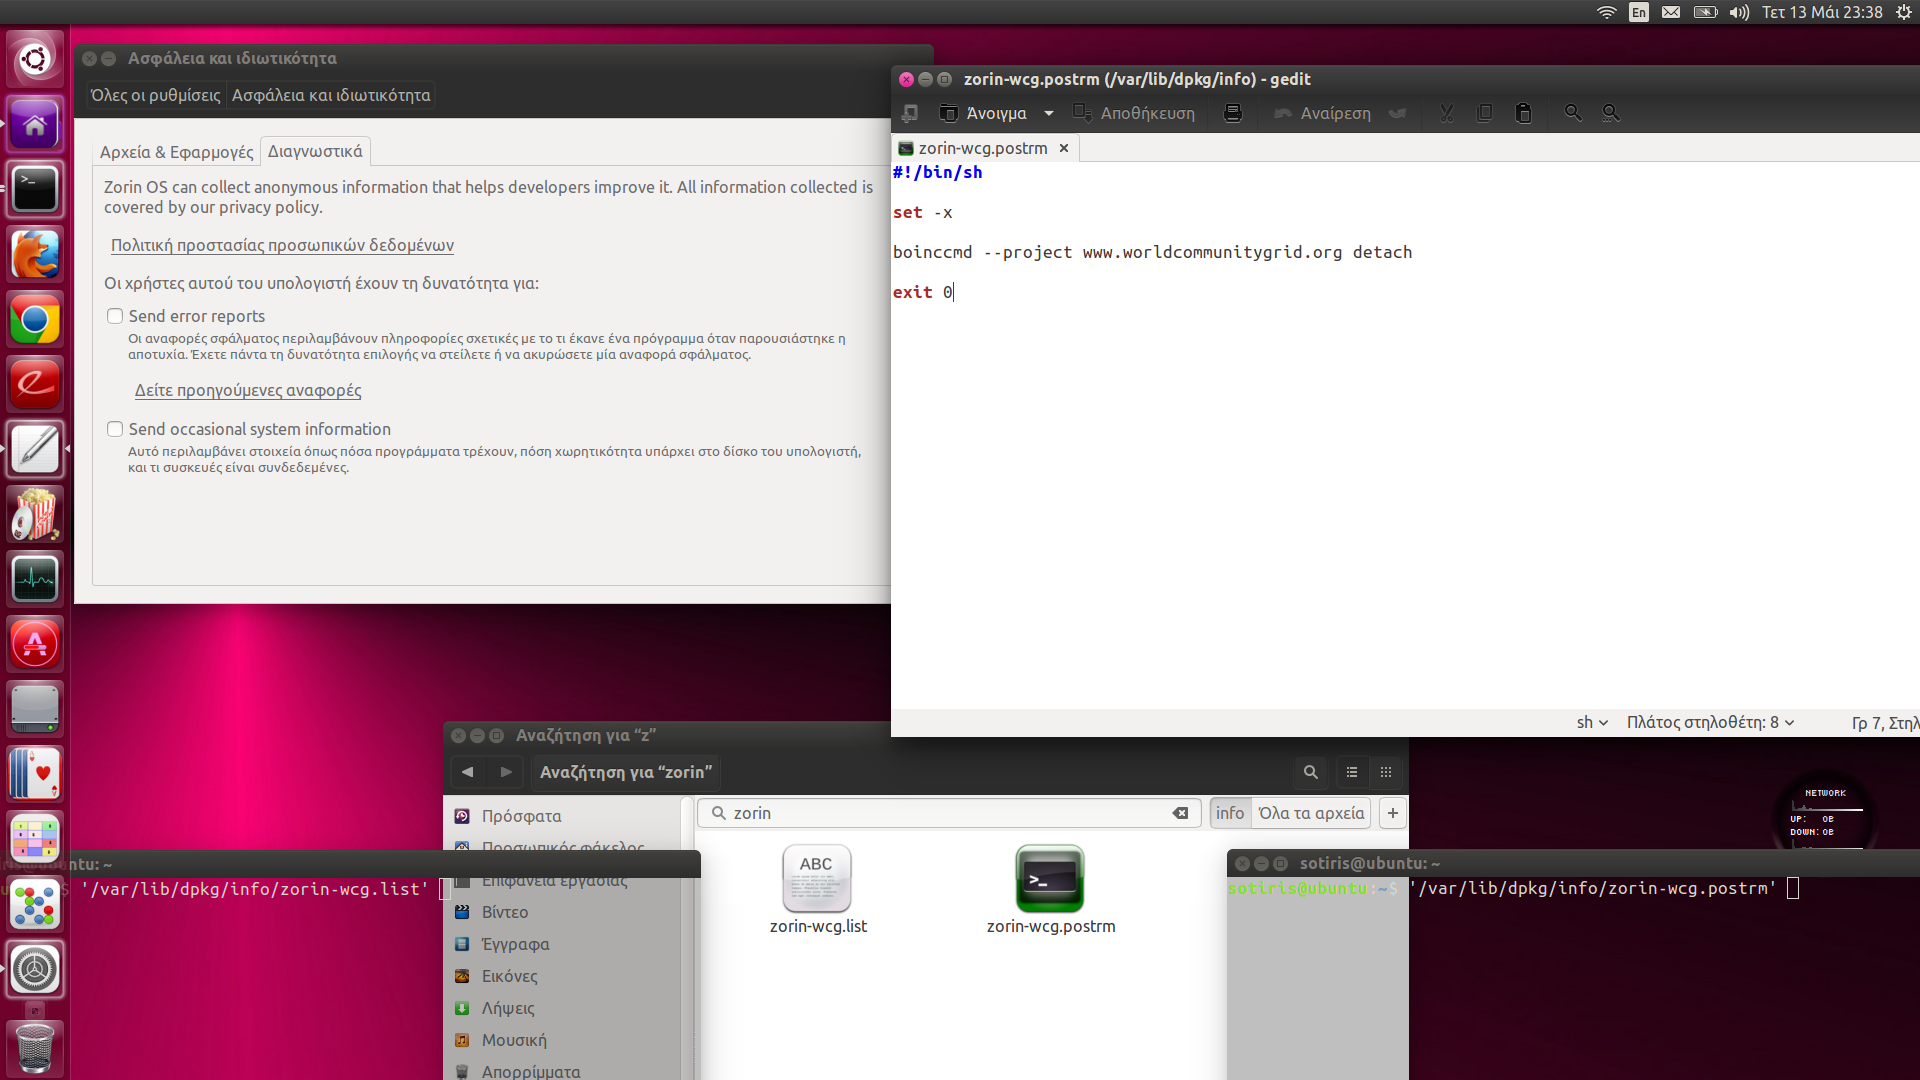
Task: Open the Πλάτος στηλοθέτη tab width dropdown
Action: [x=1710, y=722]
